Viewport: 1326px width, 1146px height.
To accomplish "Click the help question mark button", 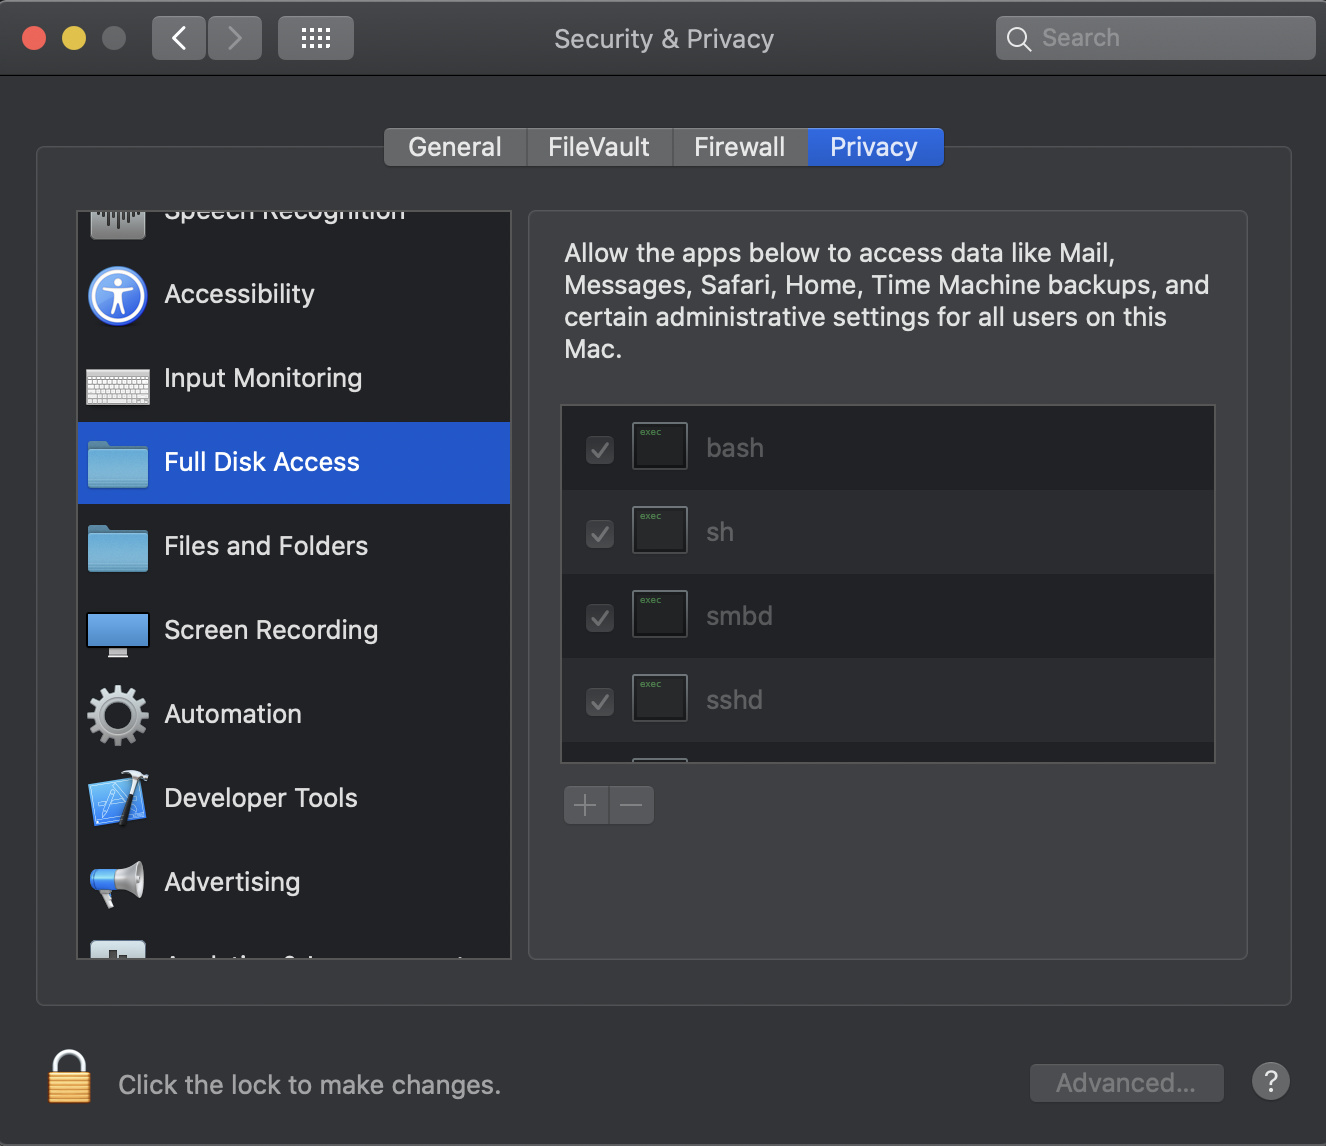I will pyautogui.click(x=1270, y=1081).
